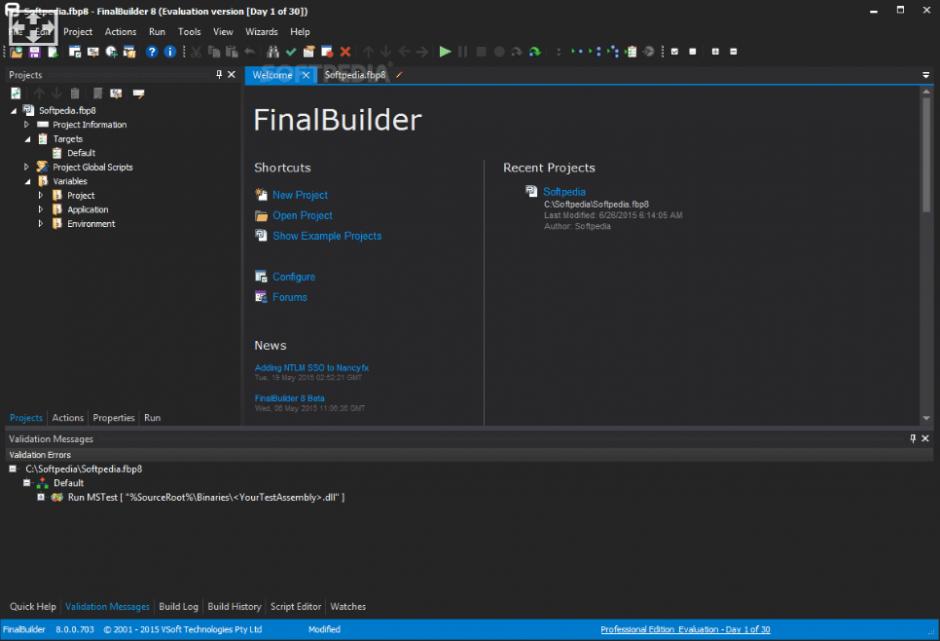The width and height of the screenshot is (940, 641).
Task: Switch to the Softpedia.fbp8 document tab
Action: pos(355,75)
